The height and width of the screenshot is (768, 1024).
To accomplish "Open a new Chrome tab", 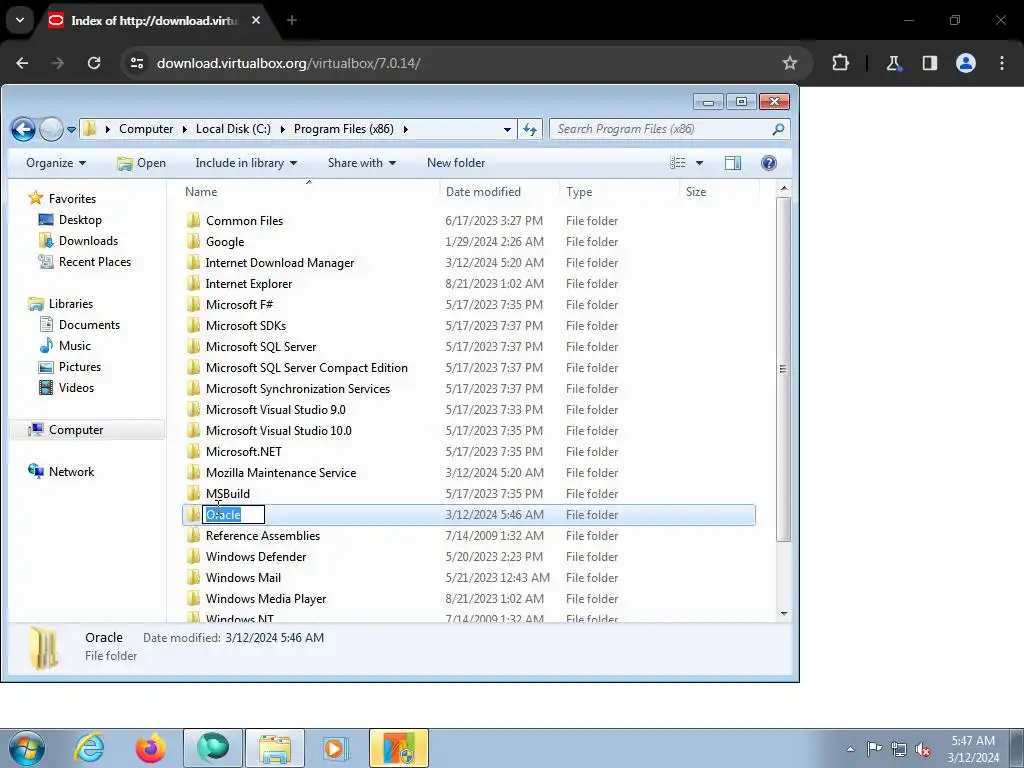I will (x=292, y=20).
